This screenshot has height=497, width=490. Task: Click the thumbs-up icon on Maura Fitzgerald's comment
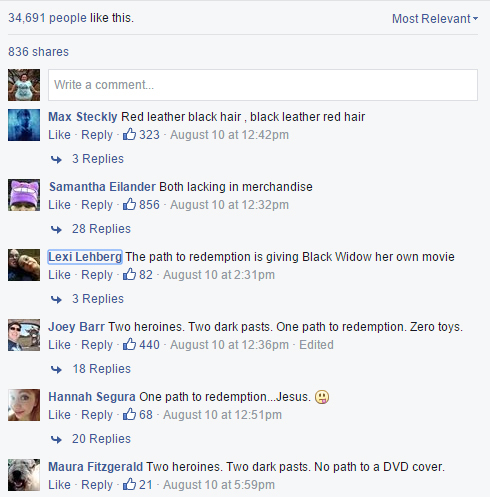coord(129,484)
